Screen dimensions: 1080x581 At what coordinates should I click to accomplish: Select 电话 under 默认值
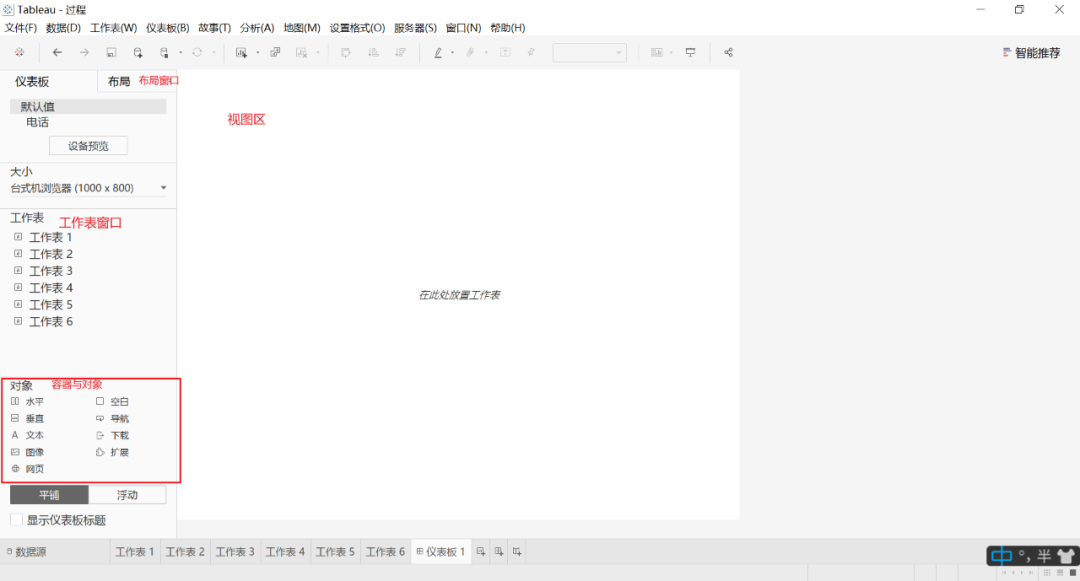[x=38, y=122]
